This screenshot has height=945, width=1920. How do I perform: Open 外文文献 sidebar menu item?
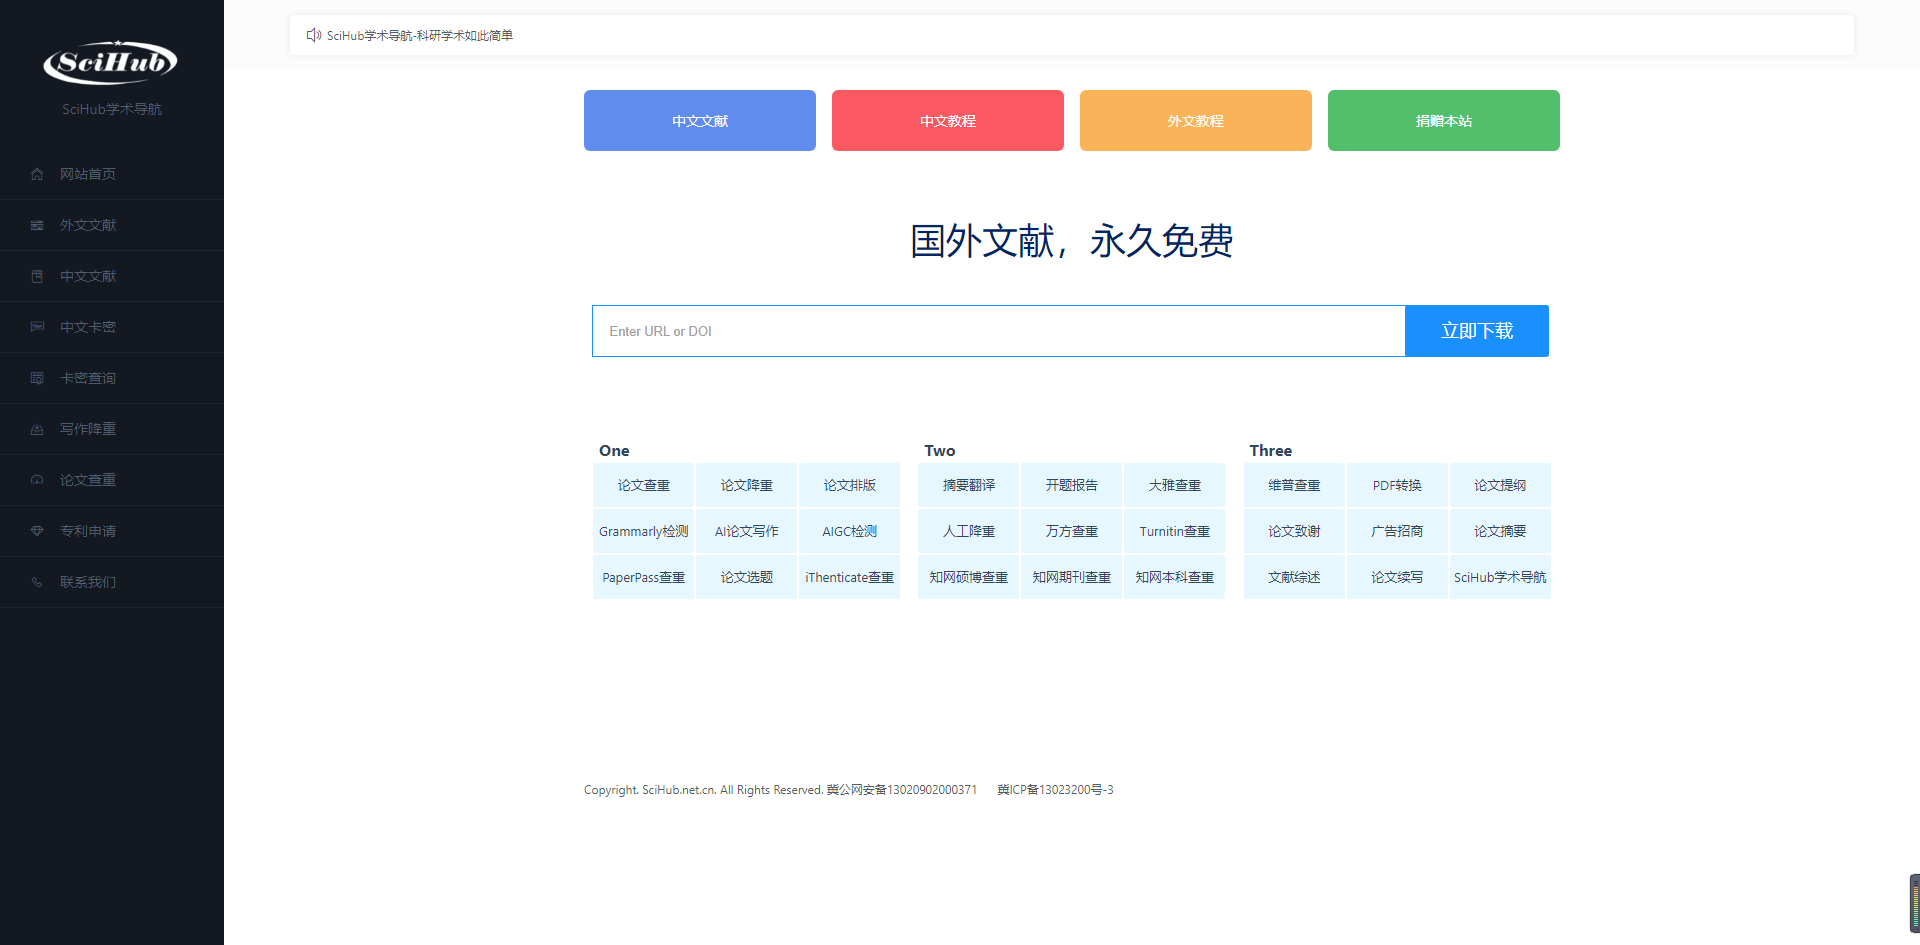coord(112,225)
